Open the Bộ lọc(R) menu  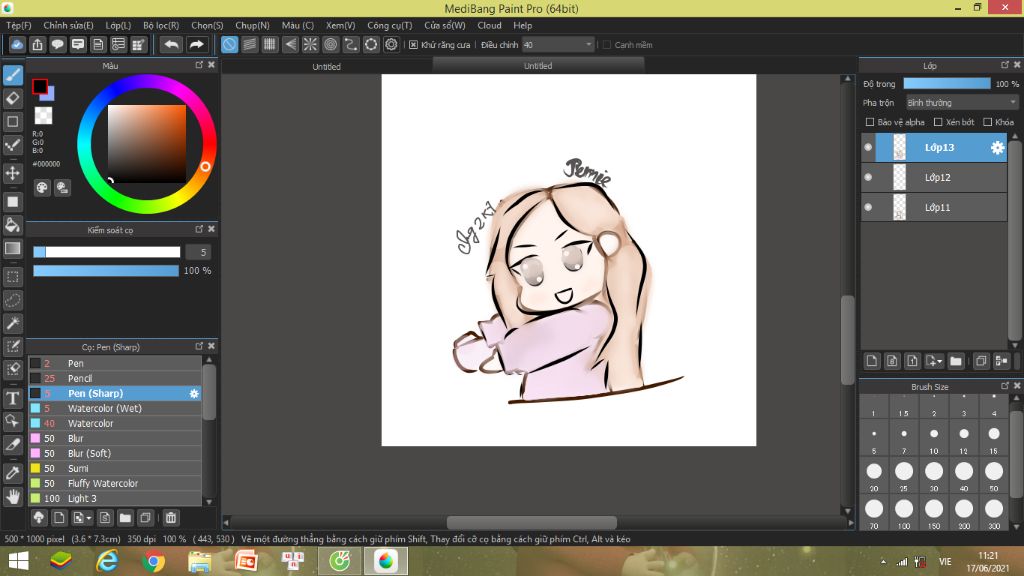[161, 25]
